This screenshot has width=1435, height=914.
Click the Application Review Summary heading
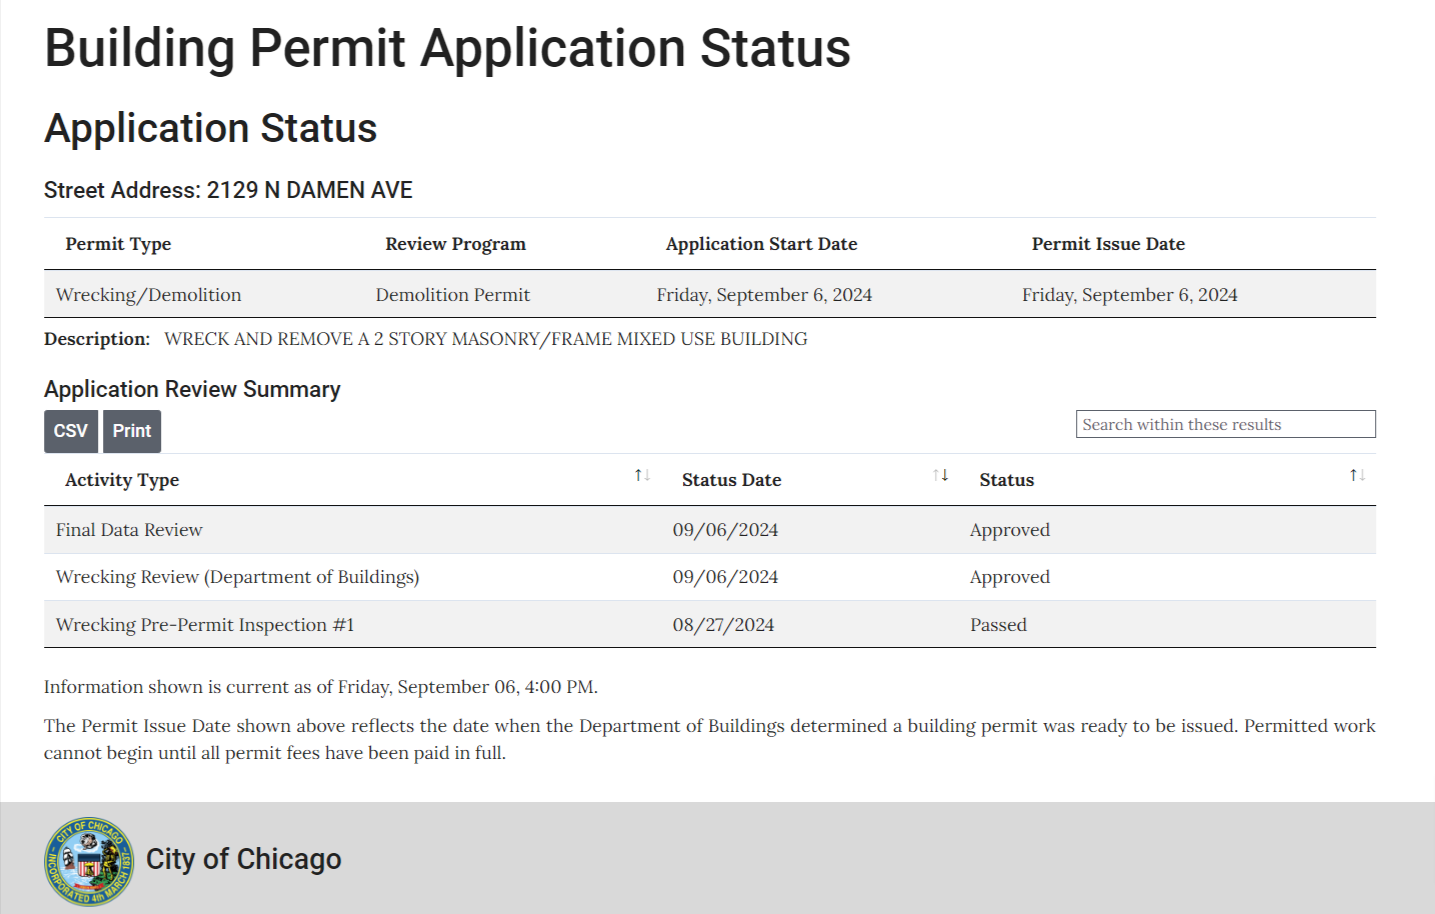(x=192, y=389)
